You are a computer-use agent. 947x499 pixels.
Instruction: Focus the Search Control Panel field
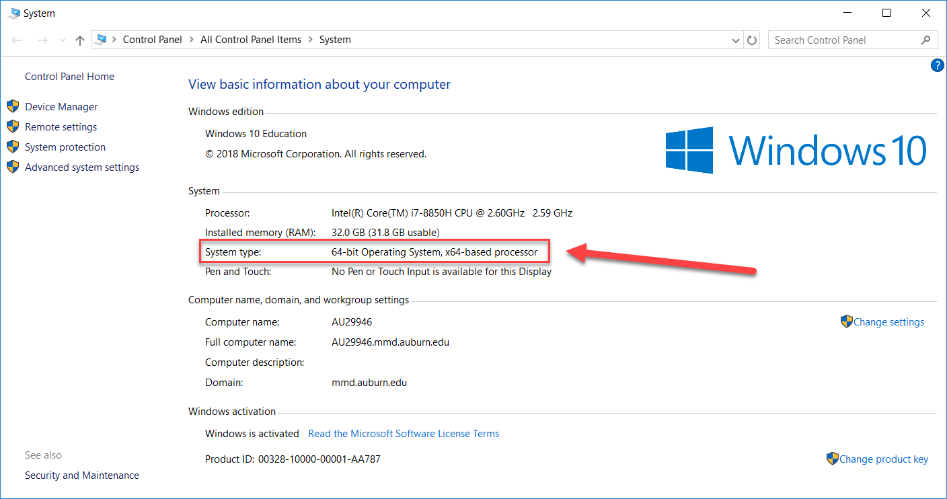point(846,40)
